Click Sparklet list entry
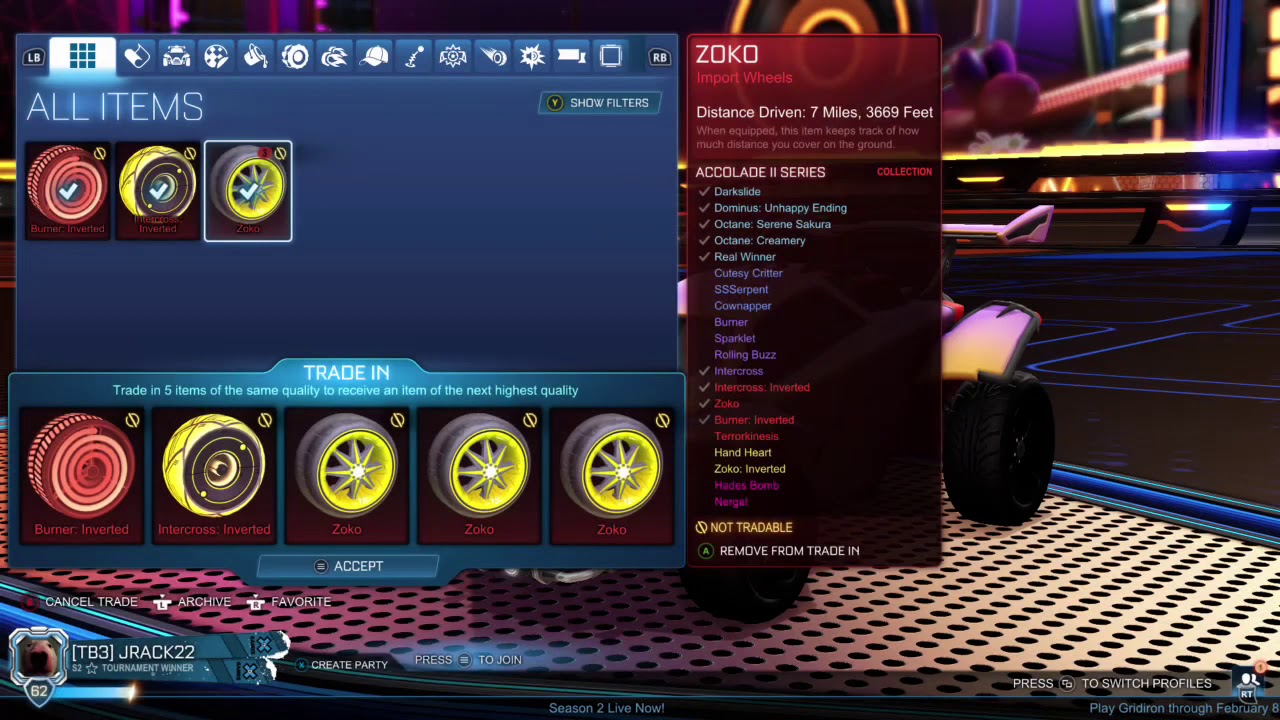 point(734,339)
